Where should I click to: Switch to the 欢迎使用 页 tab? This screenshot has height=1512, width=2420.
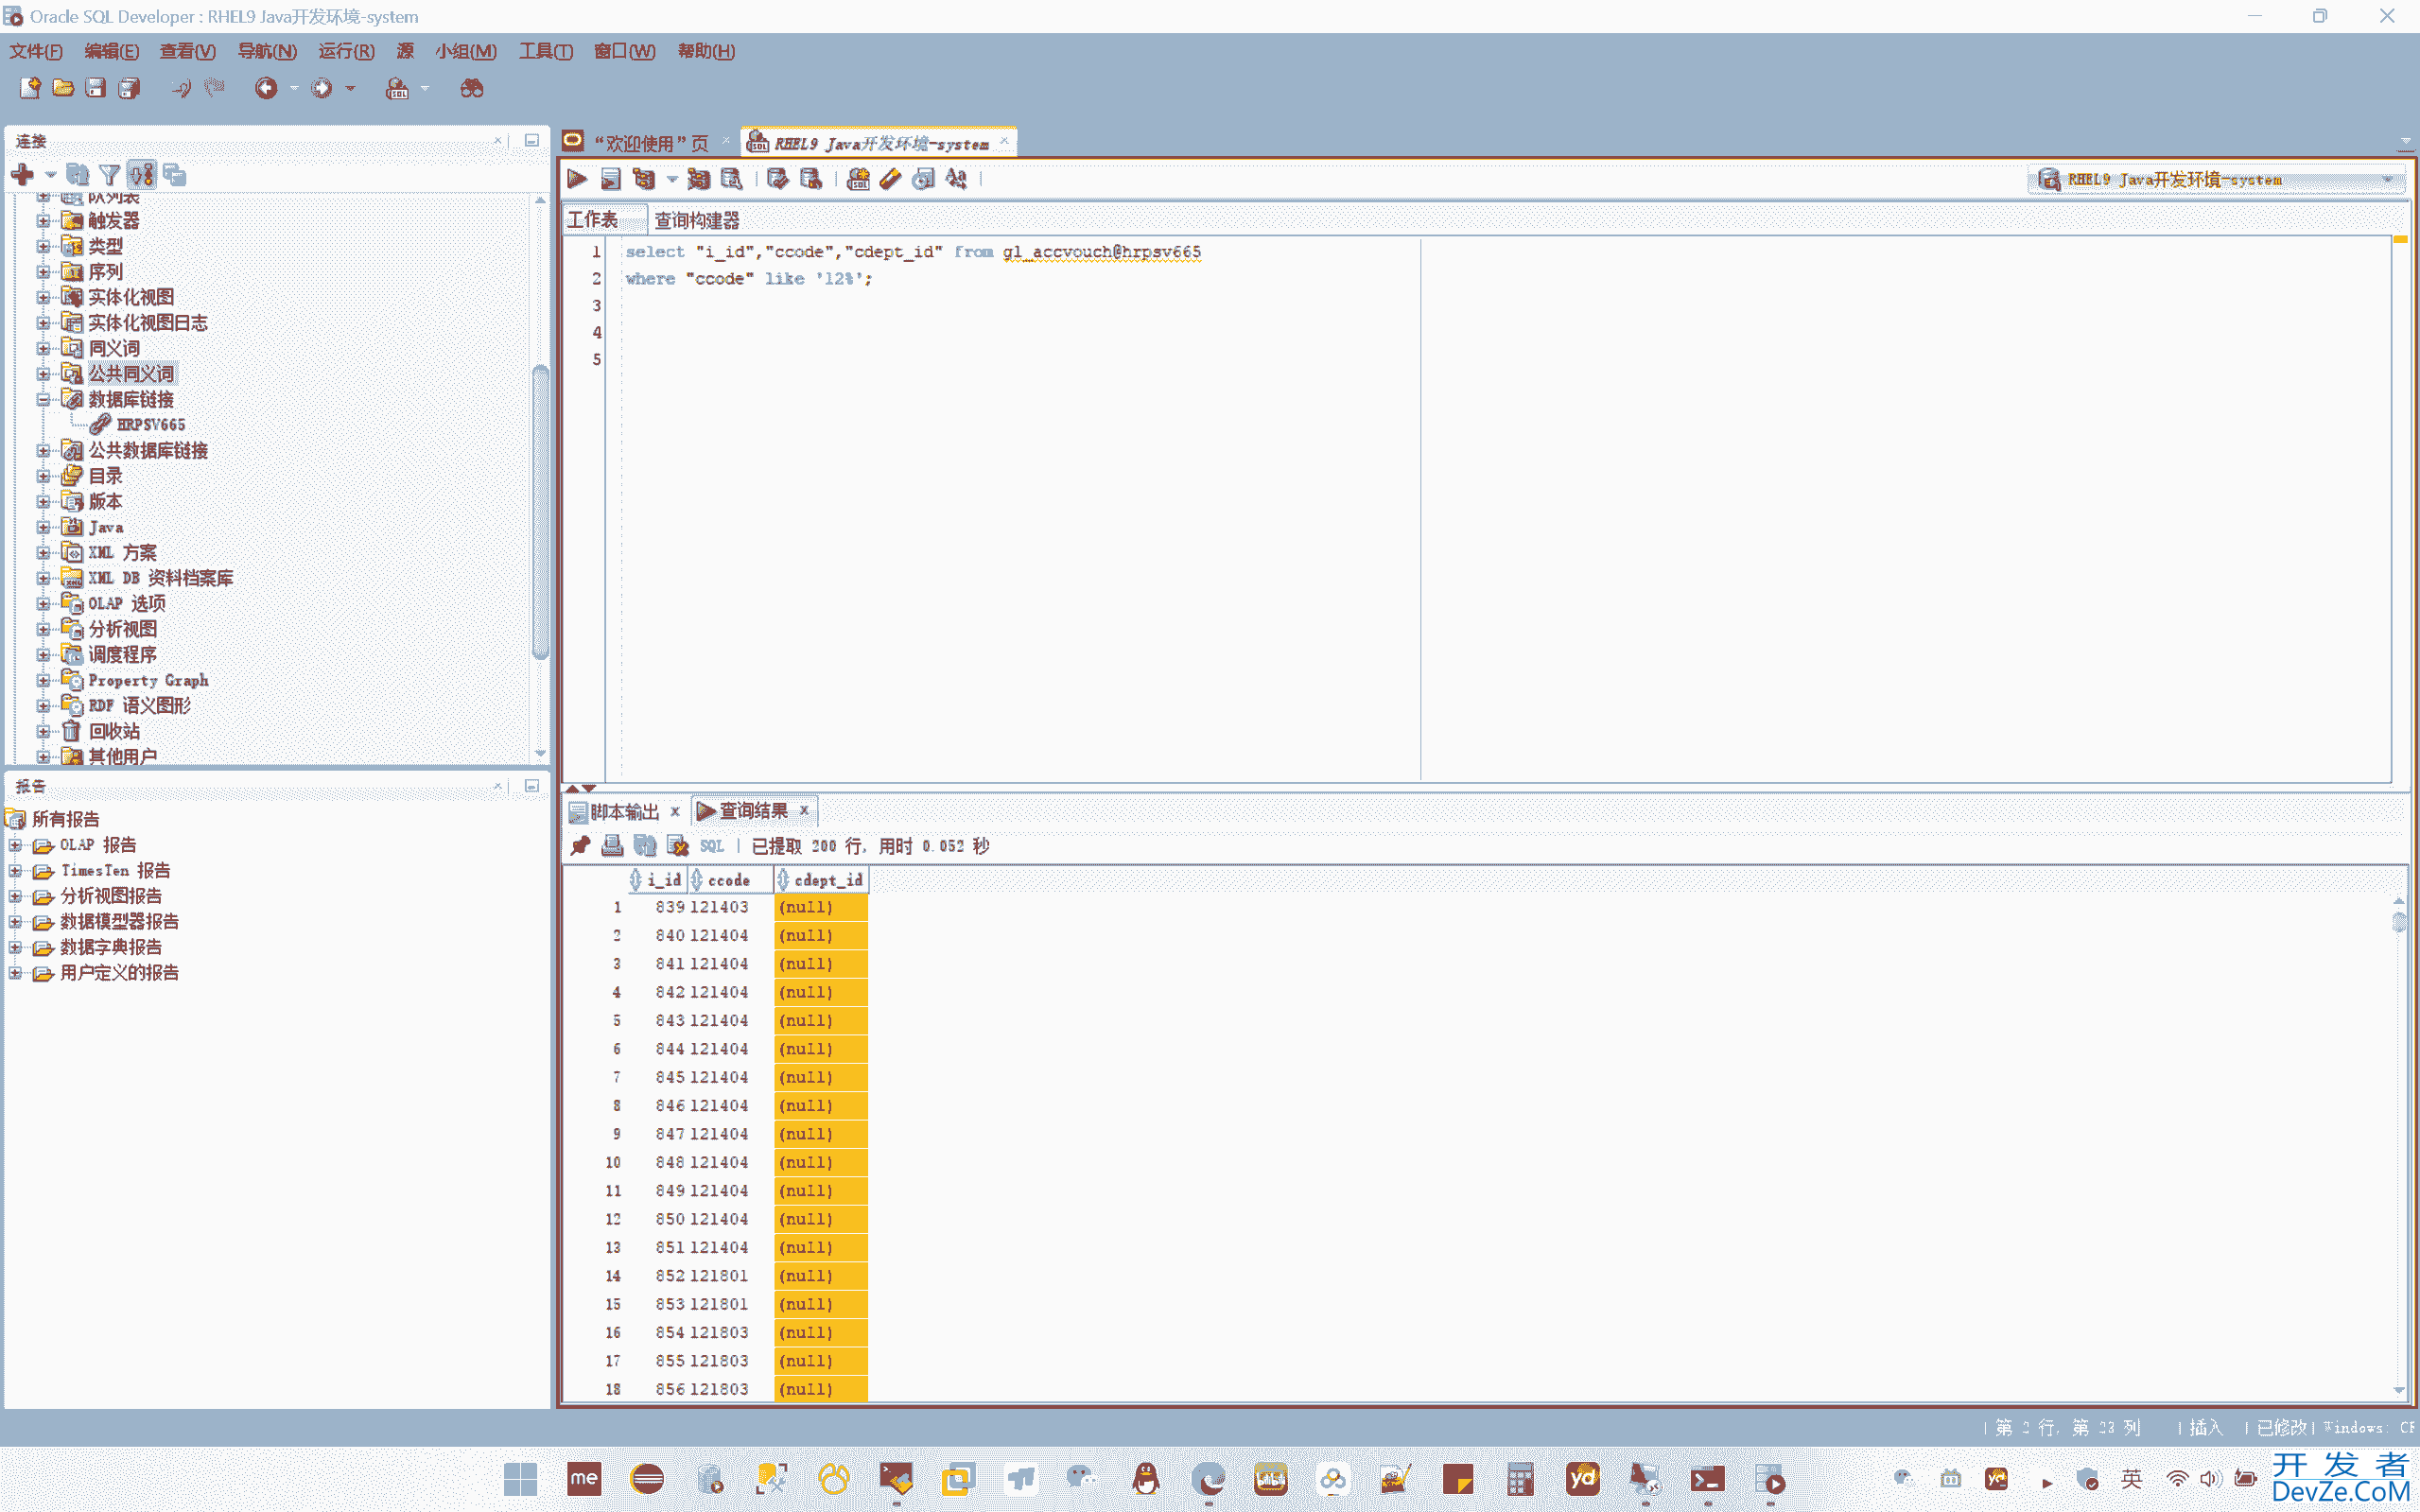click(x=650, y=143)
